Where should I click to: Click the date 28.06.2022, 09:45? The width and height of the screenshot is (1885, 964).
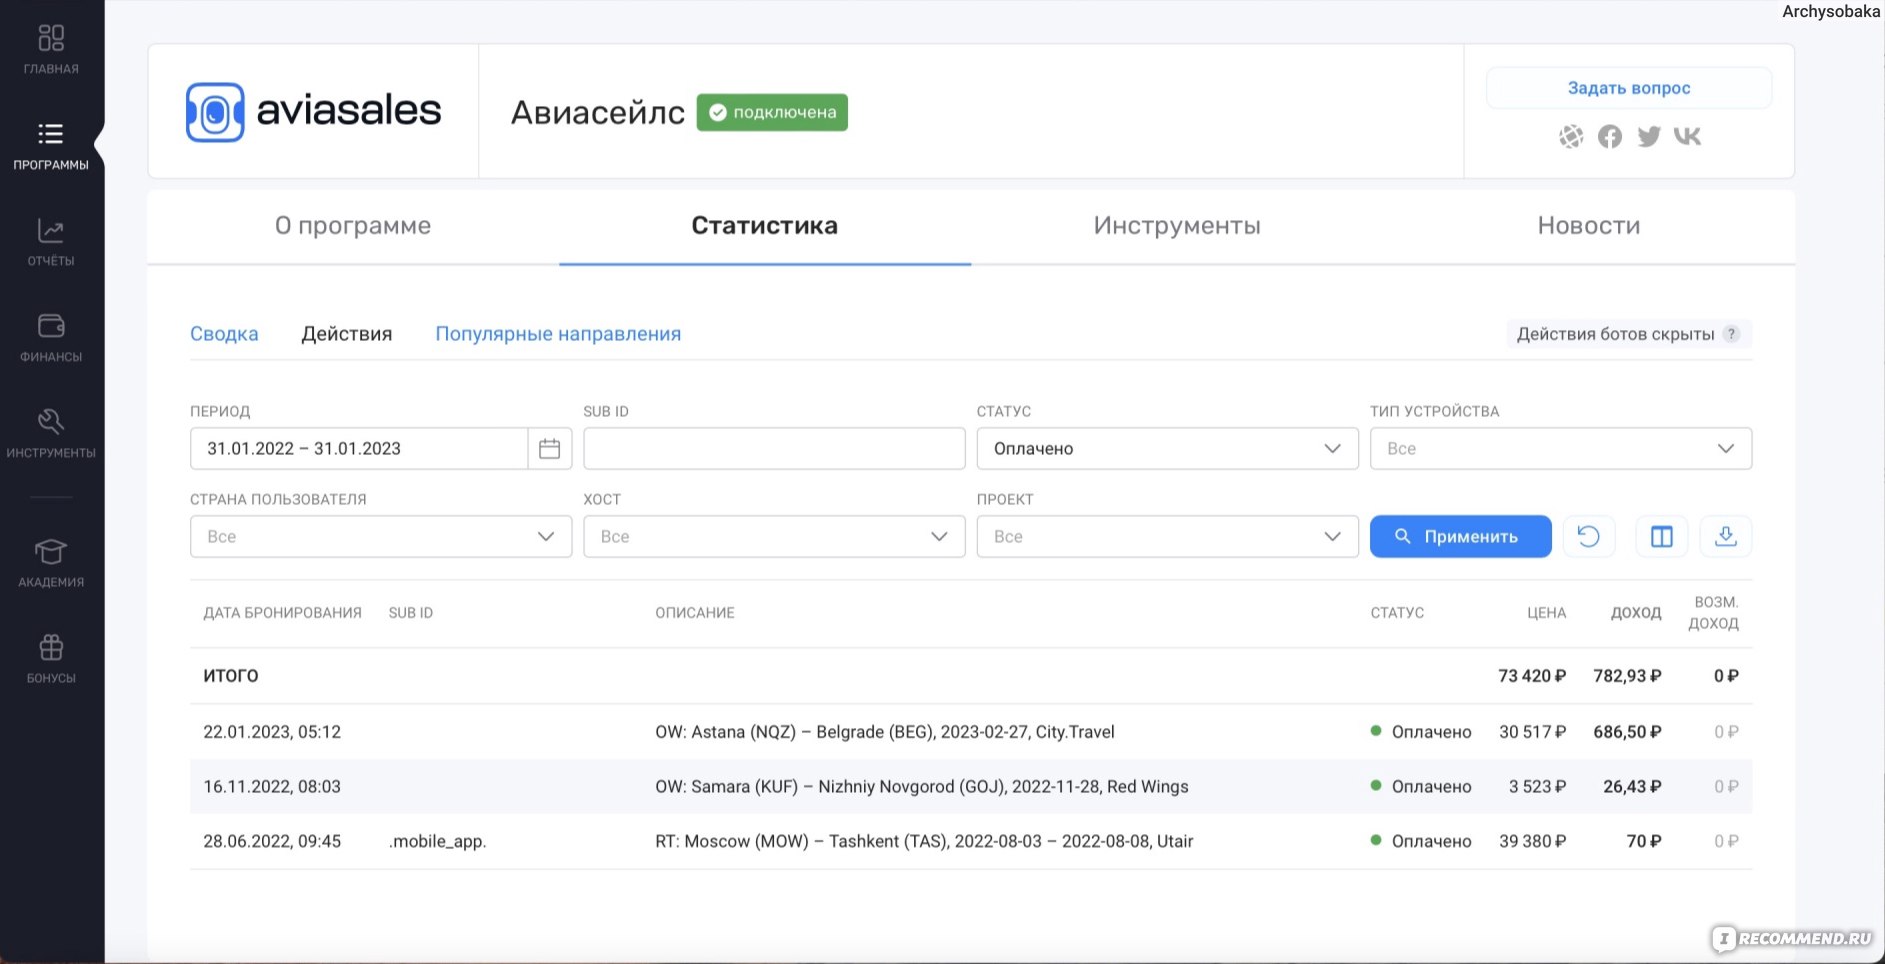[x=272, y=842]
